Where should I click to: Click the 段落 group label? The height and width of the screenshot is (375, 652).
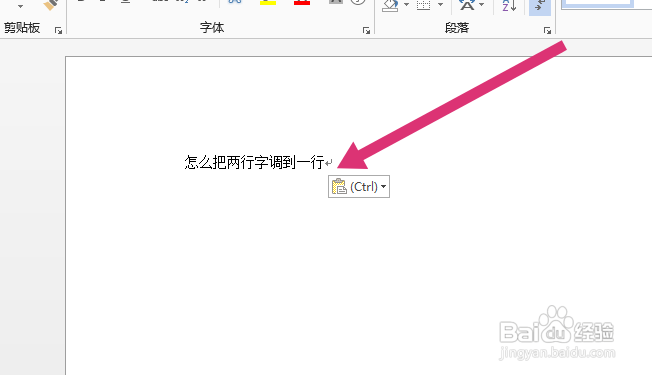457,28
